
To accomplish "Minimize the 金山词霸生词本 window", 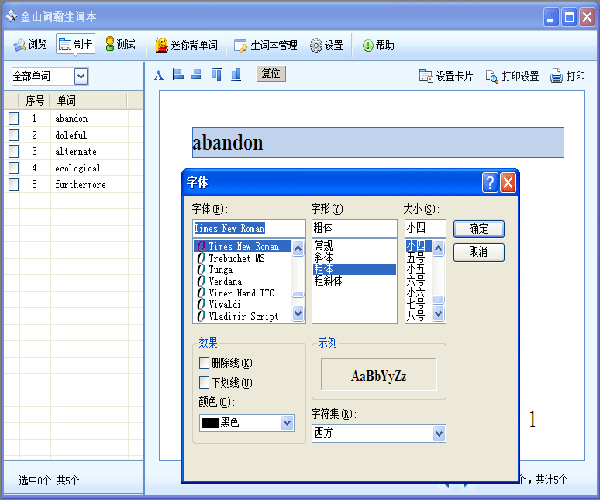I will click(551, 17).
